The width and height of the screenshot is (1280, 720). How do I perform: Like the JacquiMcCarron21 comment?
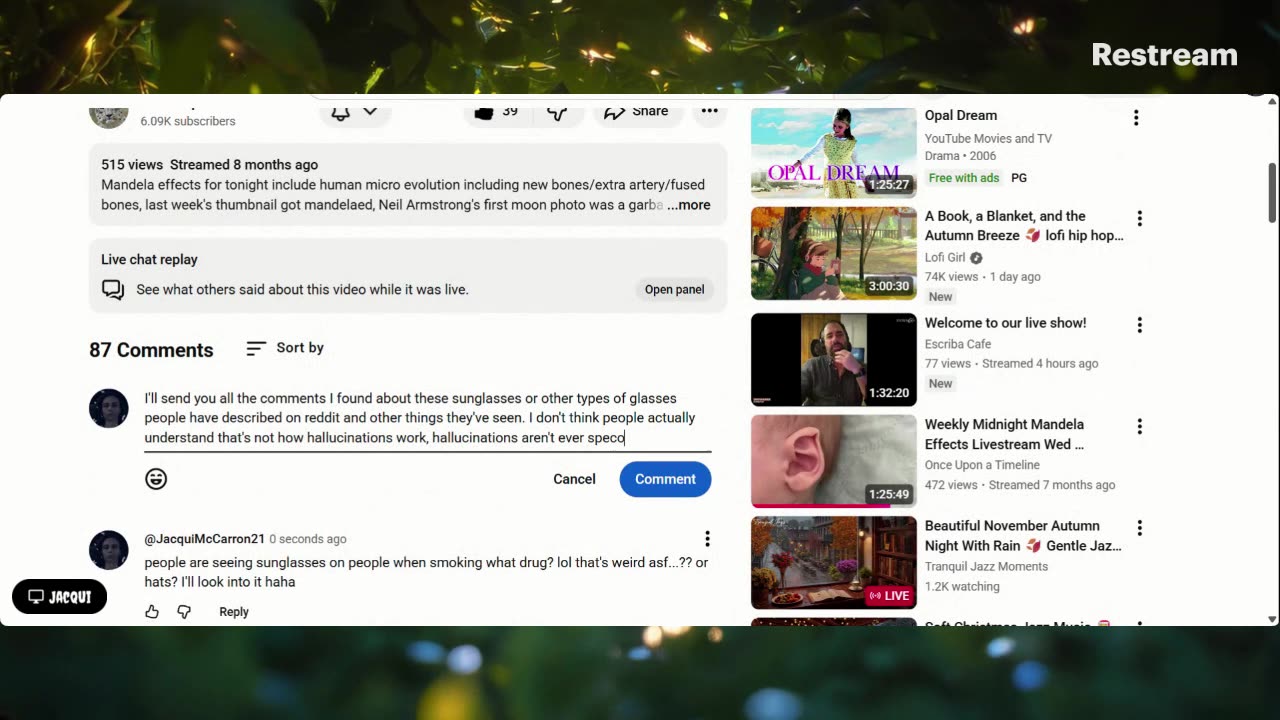(152, 612)
